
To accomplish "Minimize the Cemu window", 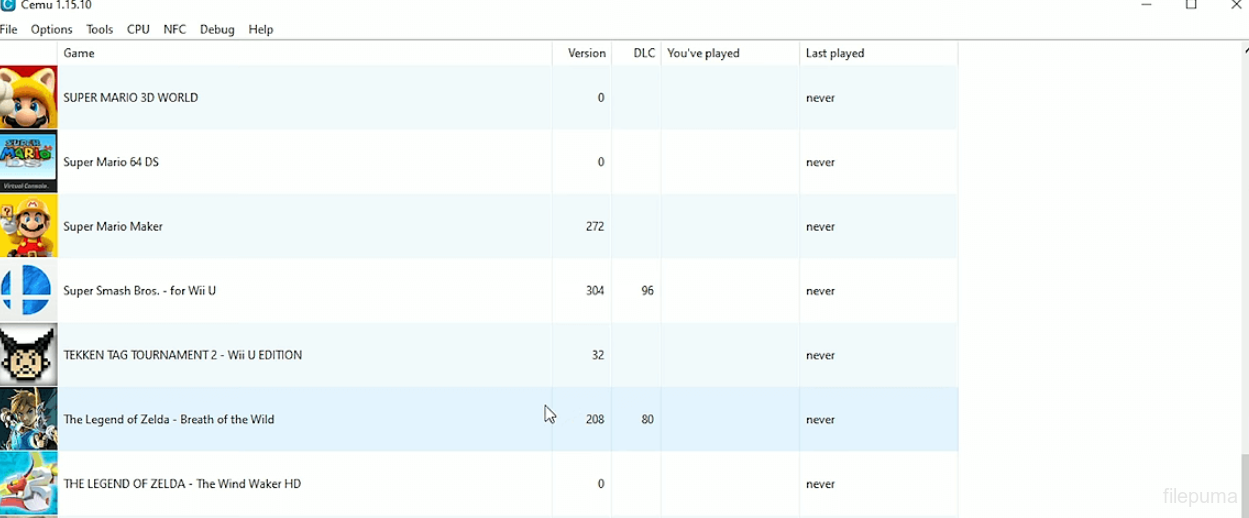I will click(x=1146, y=6).
